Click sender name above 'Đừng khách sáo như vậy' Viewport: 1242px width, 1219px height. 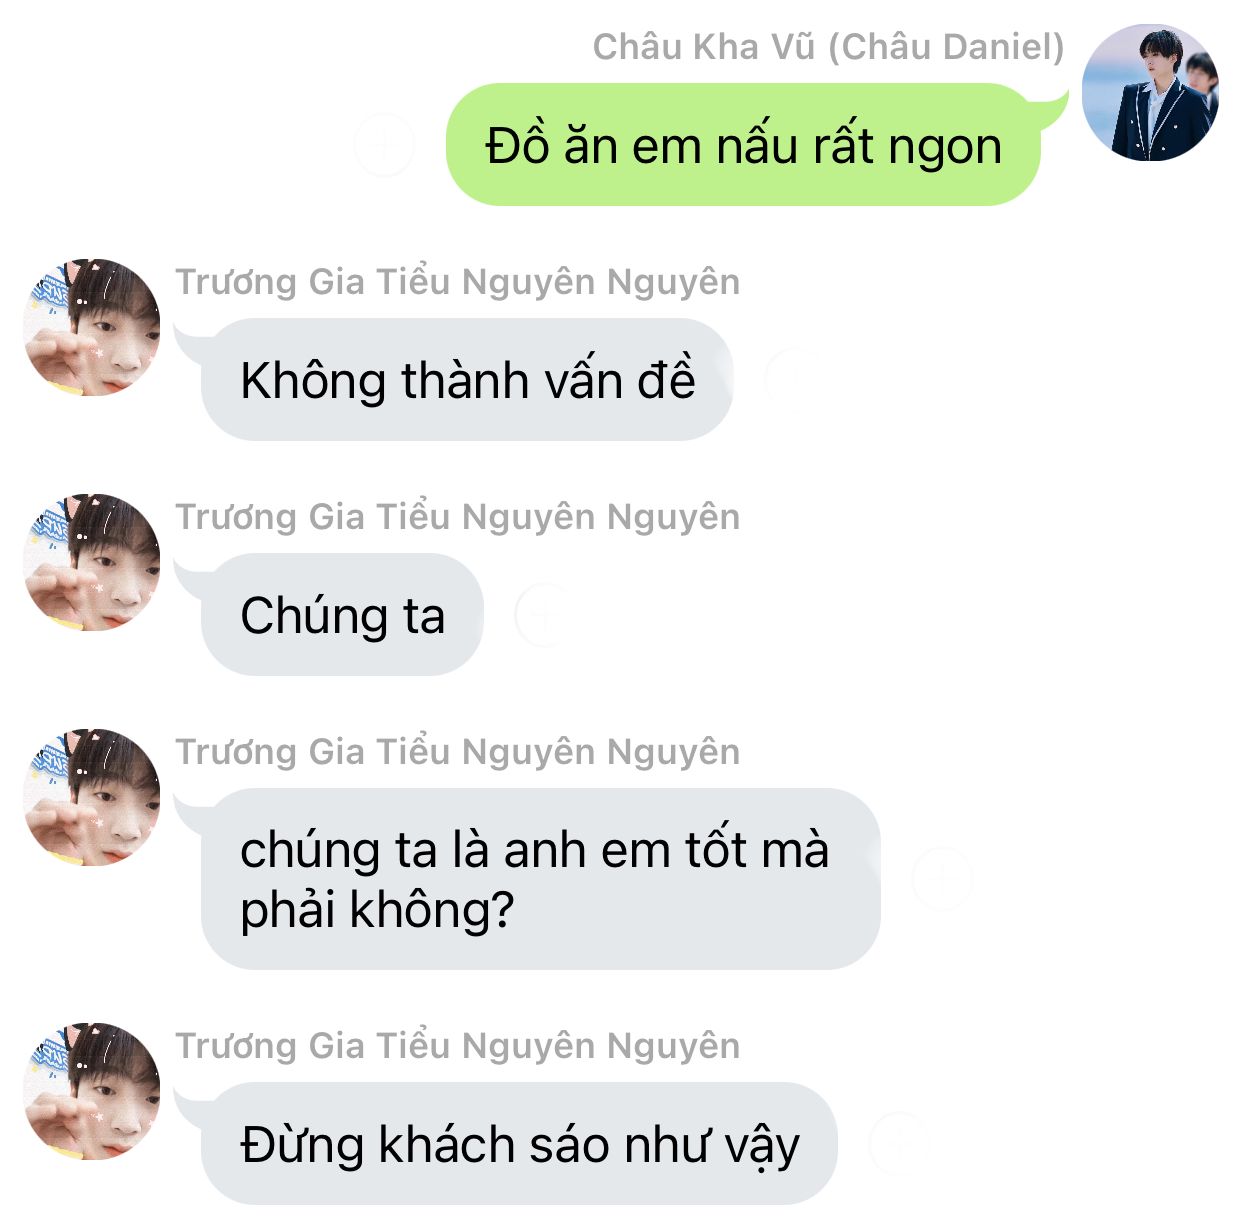tap(458, 1046)
